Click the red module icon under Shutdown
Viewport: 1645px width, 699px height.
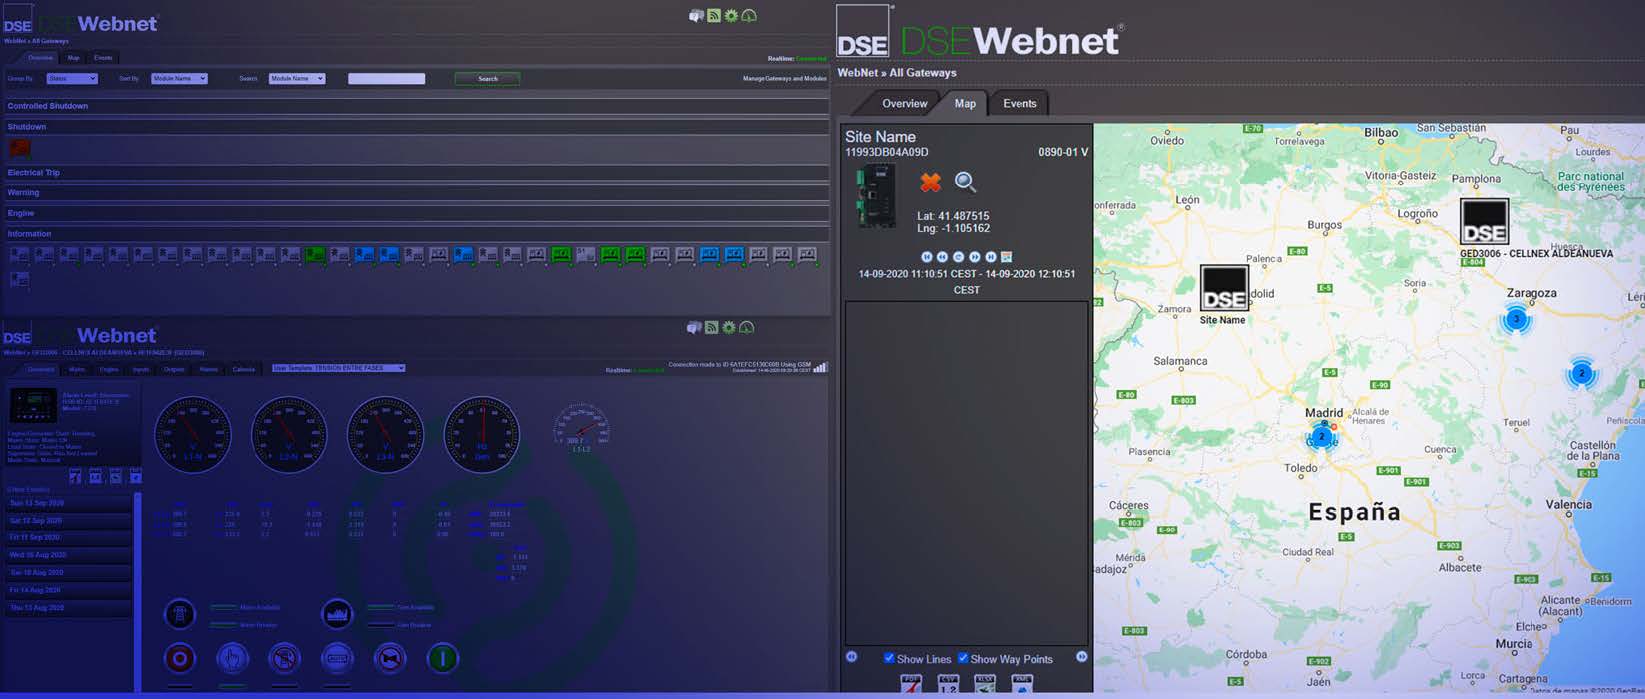(x=20, y=149)
